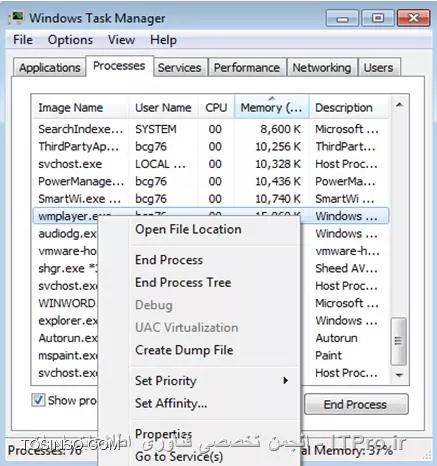
Task: Click the process list scroll up arrow
Action: point(399,105)
